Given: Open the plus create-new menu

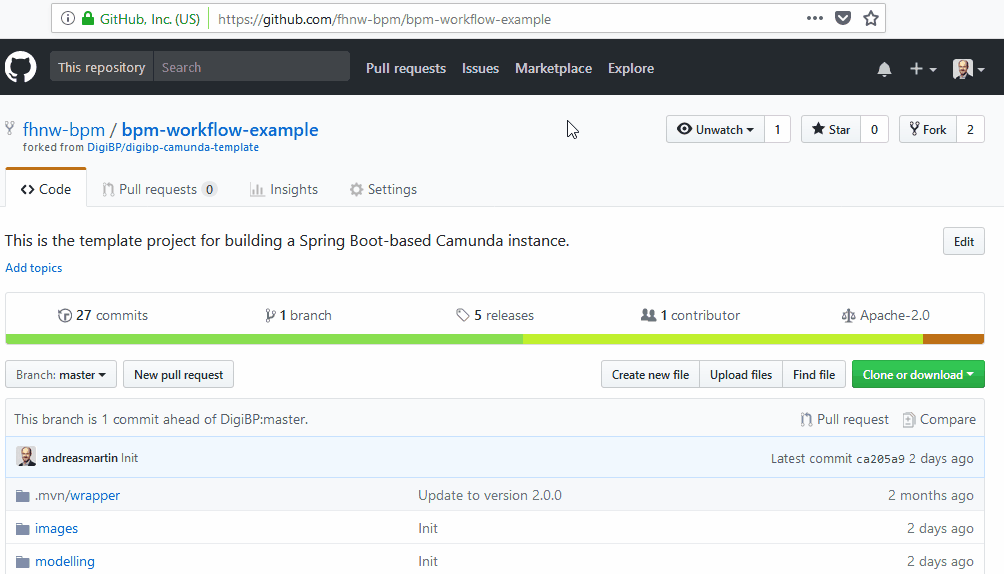Looking at the screenshot, I should click(923, 69).
